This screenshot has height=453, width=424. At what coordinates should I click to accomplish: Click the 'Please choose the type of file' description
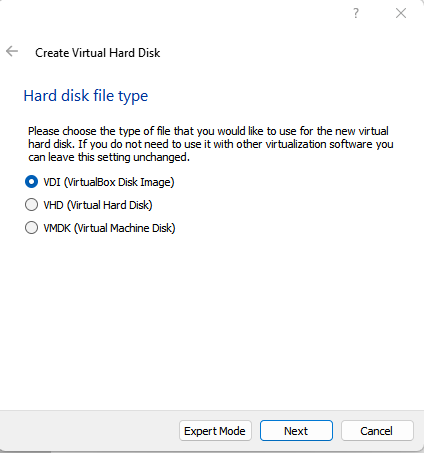tap(211, 144)
